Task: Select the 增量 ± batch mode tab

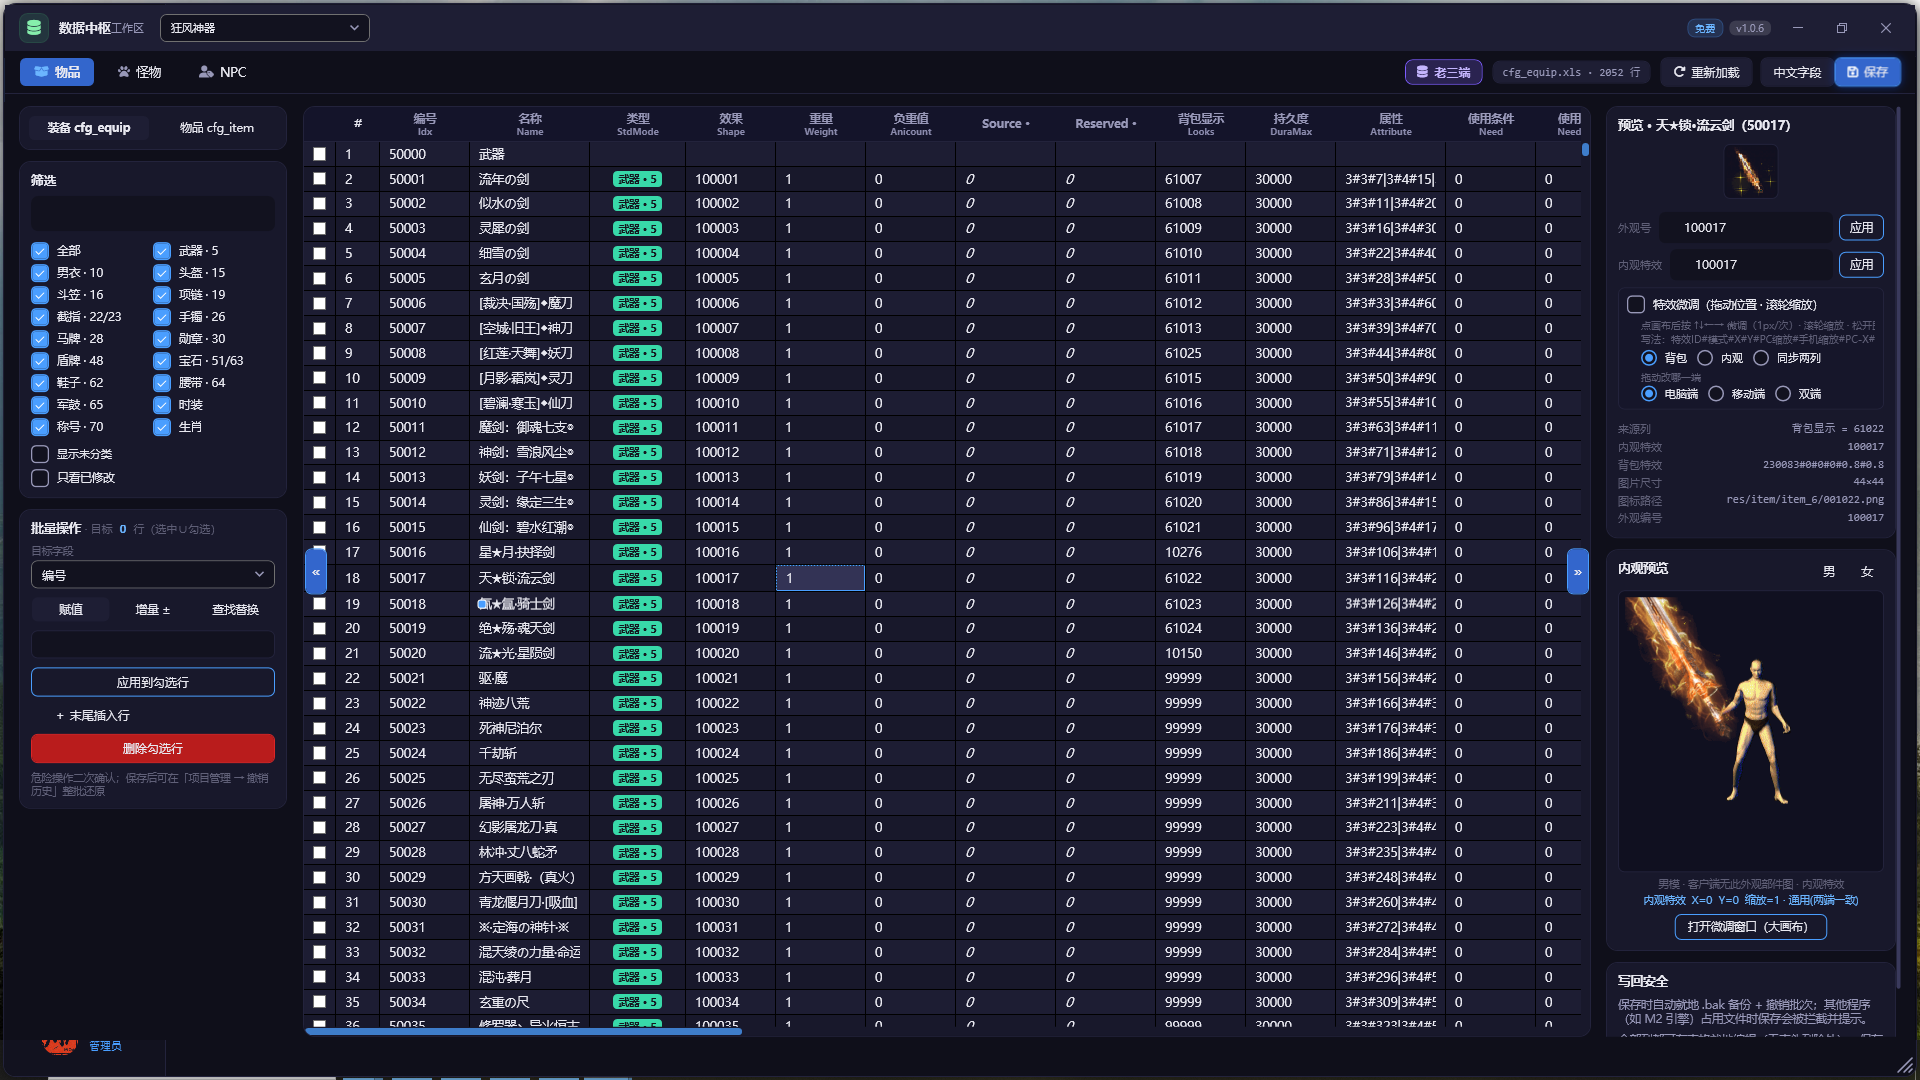Action: coord(153,610)
